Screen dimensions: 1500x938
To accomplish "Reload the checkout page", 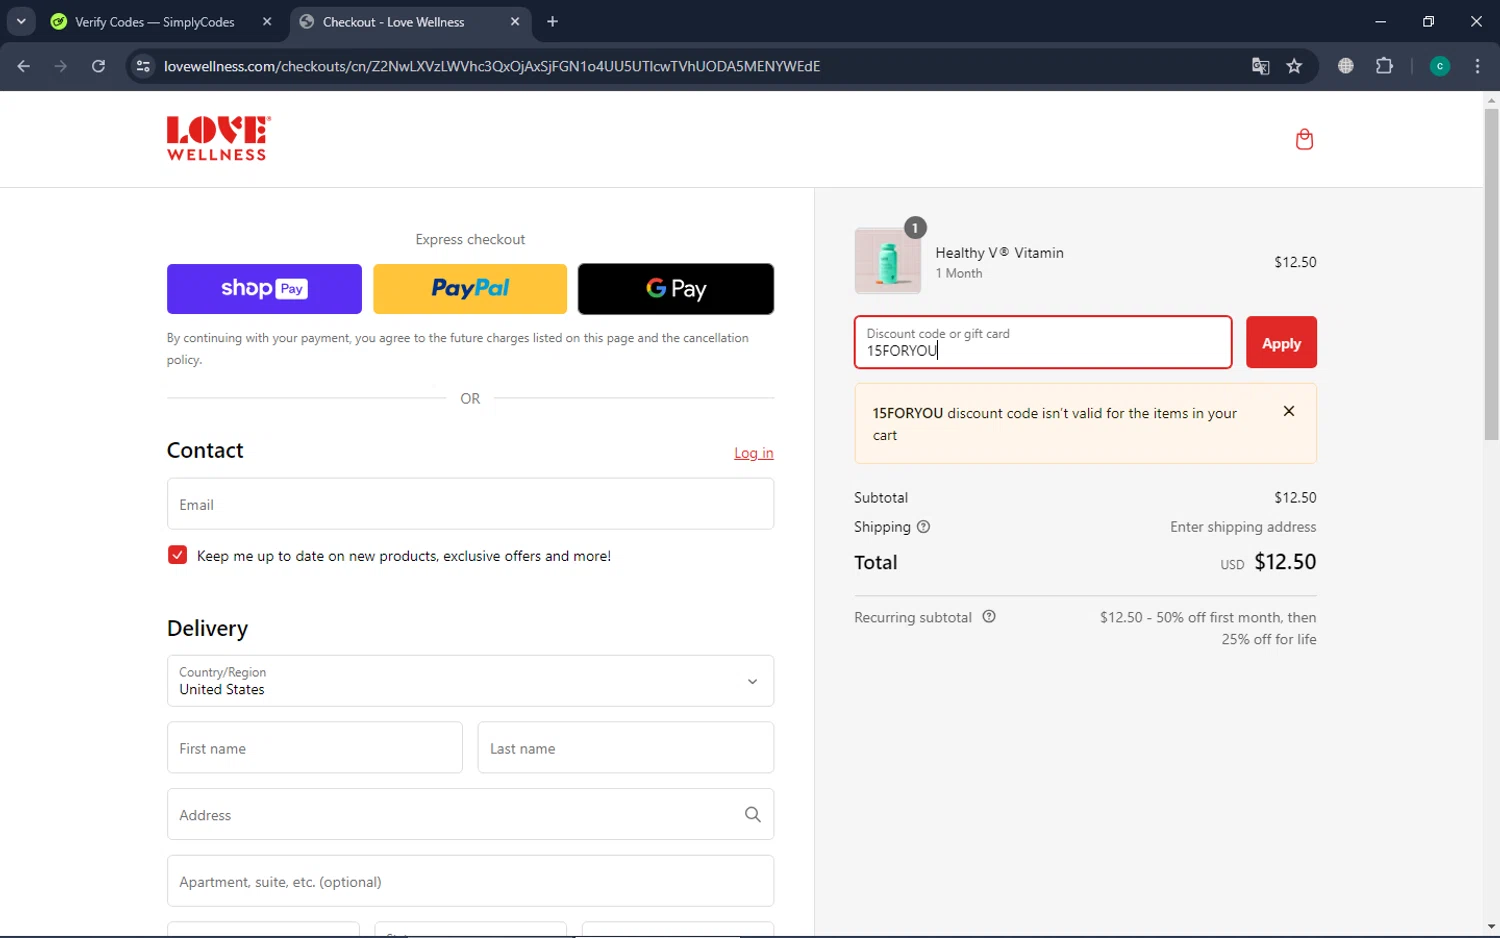I will [98, 66].
